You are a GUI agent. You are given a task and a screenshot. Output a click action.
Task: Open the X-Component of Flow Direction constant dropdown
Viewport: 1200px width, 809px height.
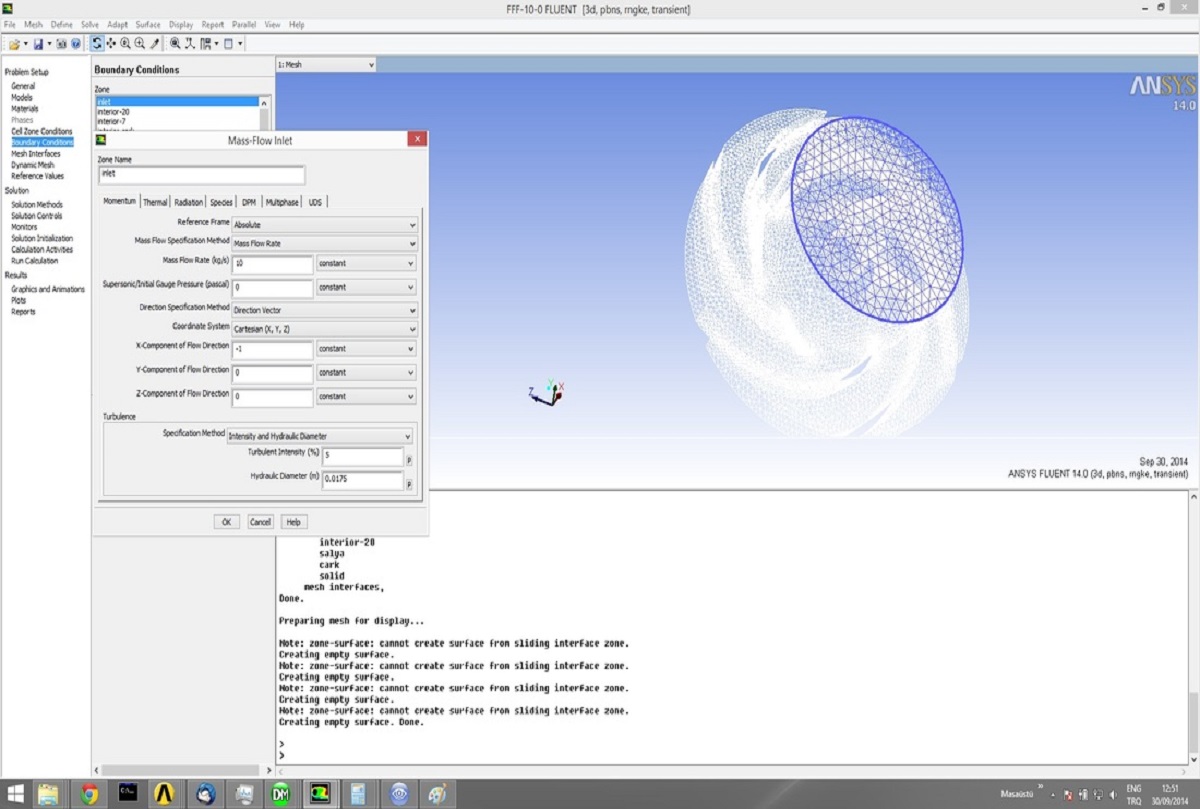[366, 349]
